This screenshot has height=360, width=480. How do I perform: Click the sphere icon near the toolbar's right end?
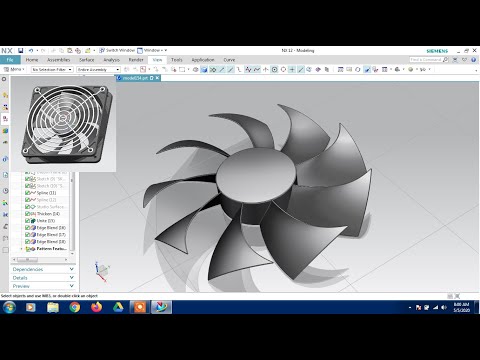click(x=411, y=69)
